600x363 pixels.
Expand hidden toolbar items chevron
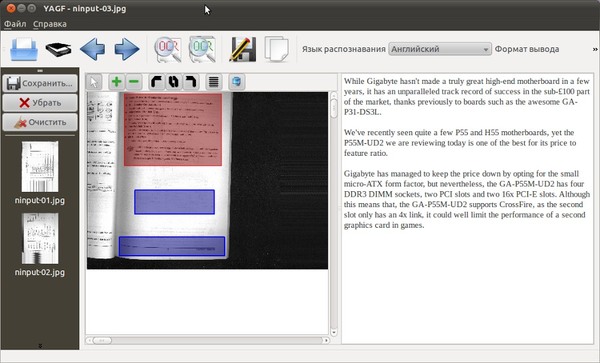(595, 49)
